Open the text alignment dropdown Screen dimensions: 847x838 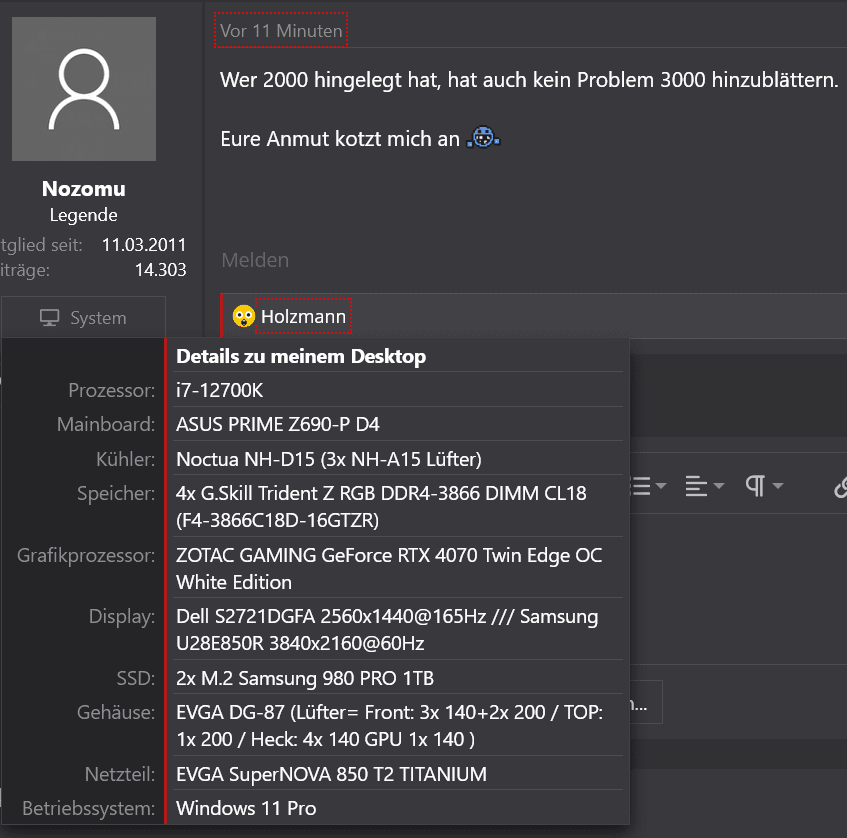coord(704,486)
